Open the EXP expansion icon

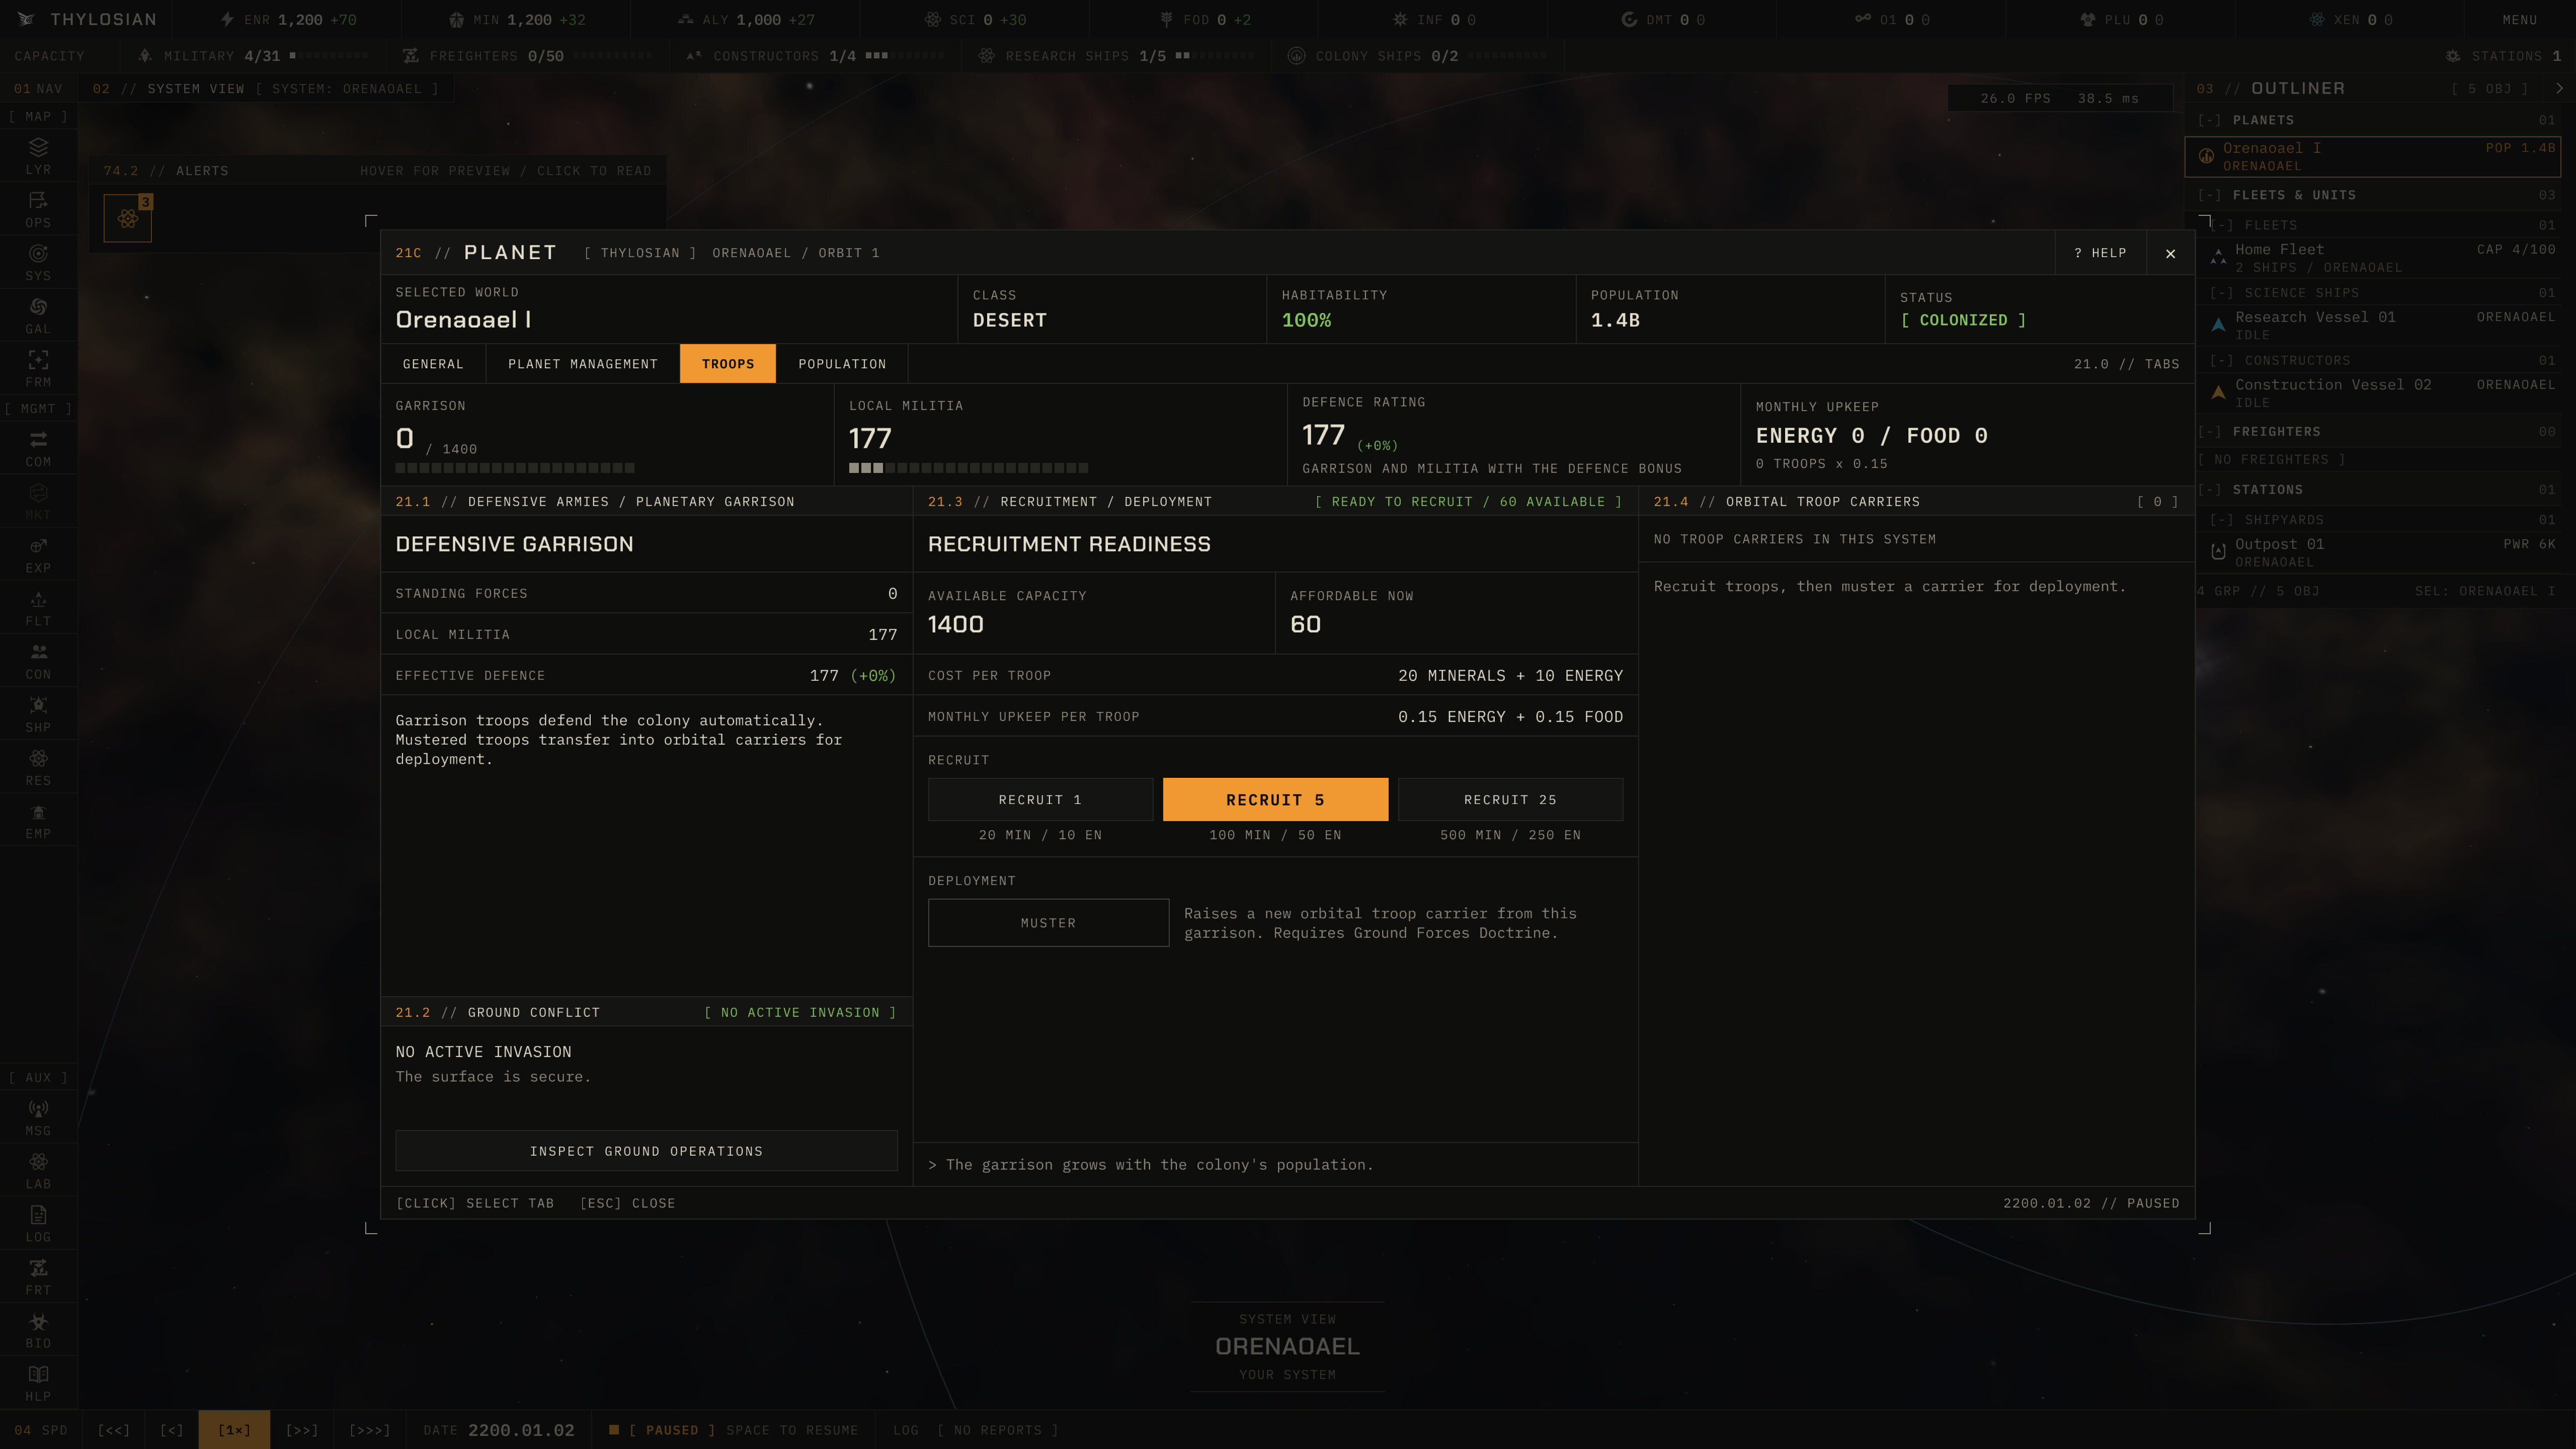(x=38, y=555)
